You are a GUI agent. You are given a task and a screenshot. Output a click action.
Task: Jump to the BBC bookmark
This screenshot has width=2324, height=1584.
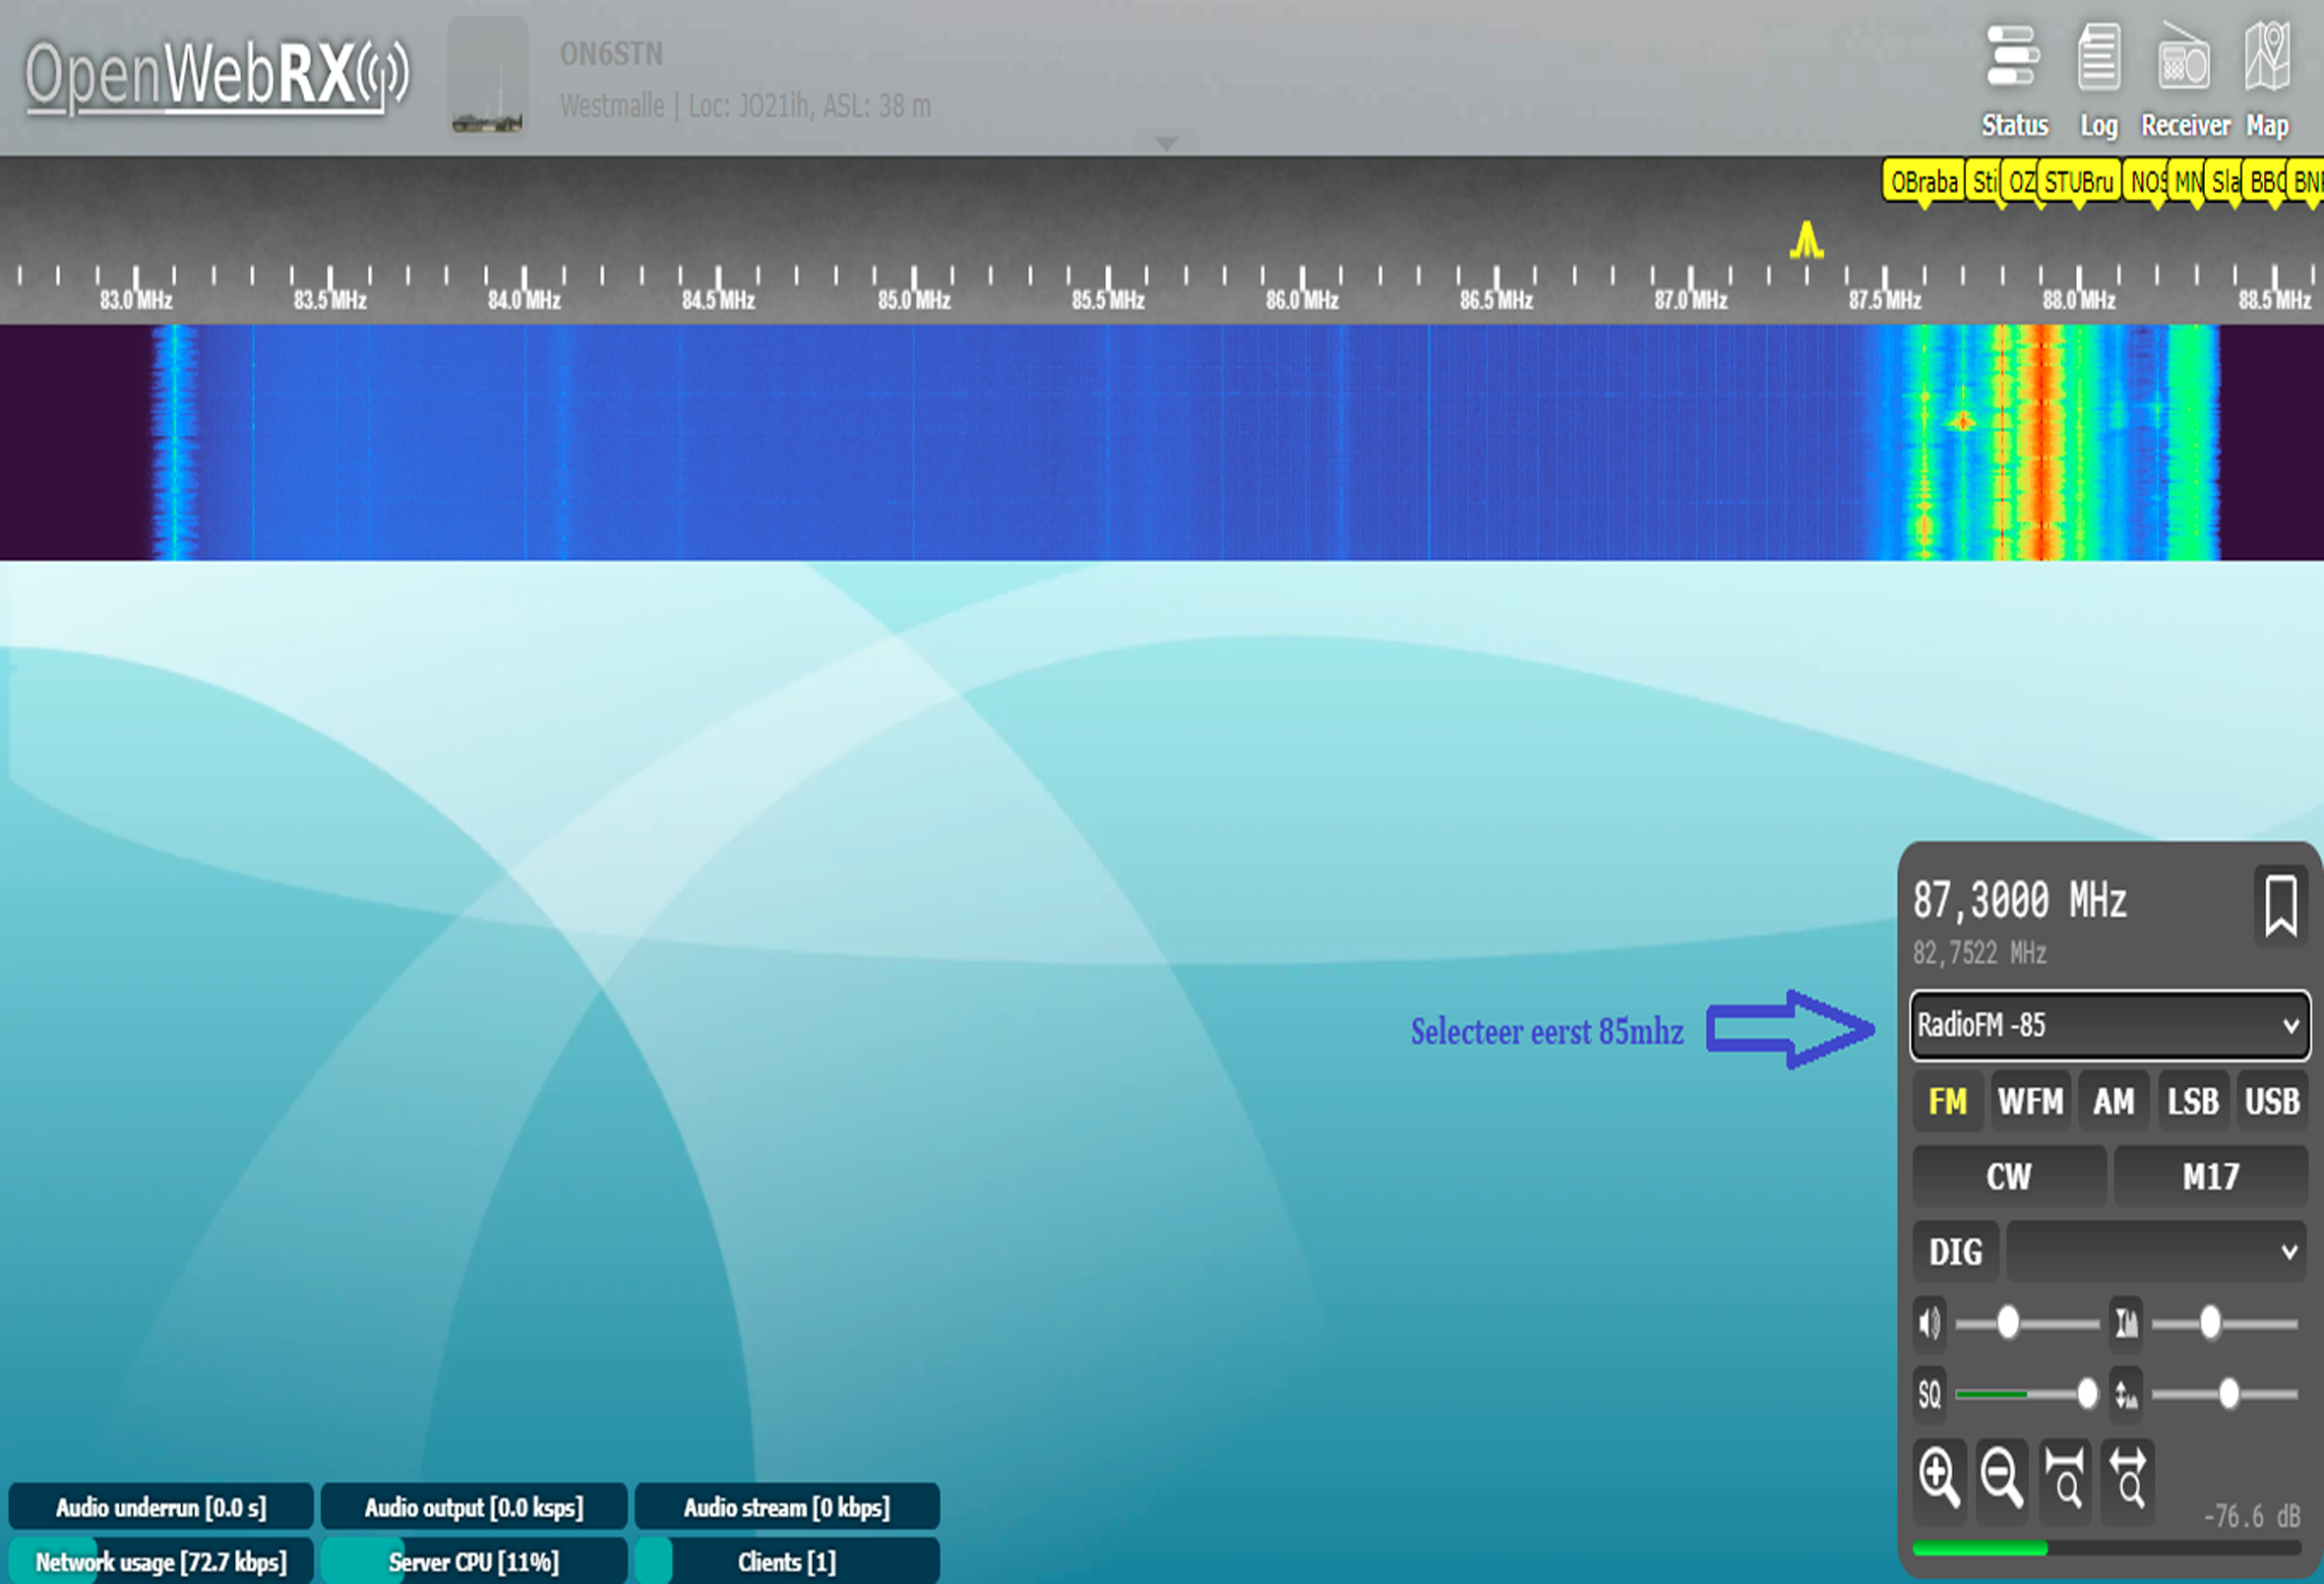pos(2265,182)
